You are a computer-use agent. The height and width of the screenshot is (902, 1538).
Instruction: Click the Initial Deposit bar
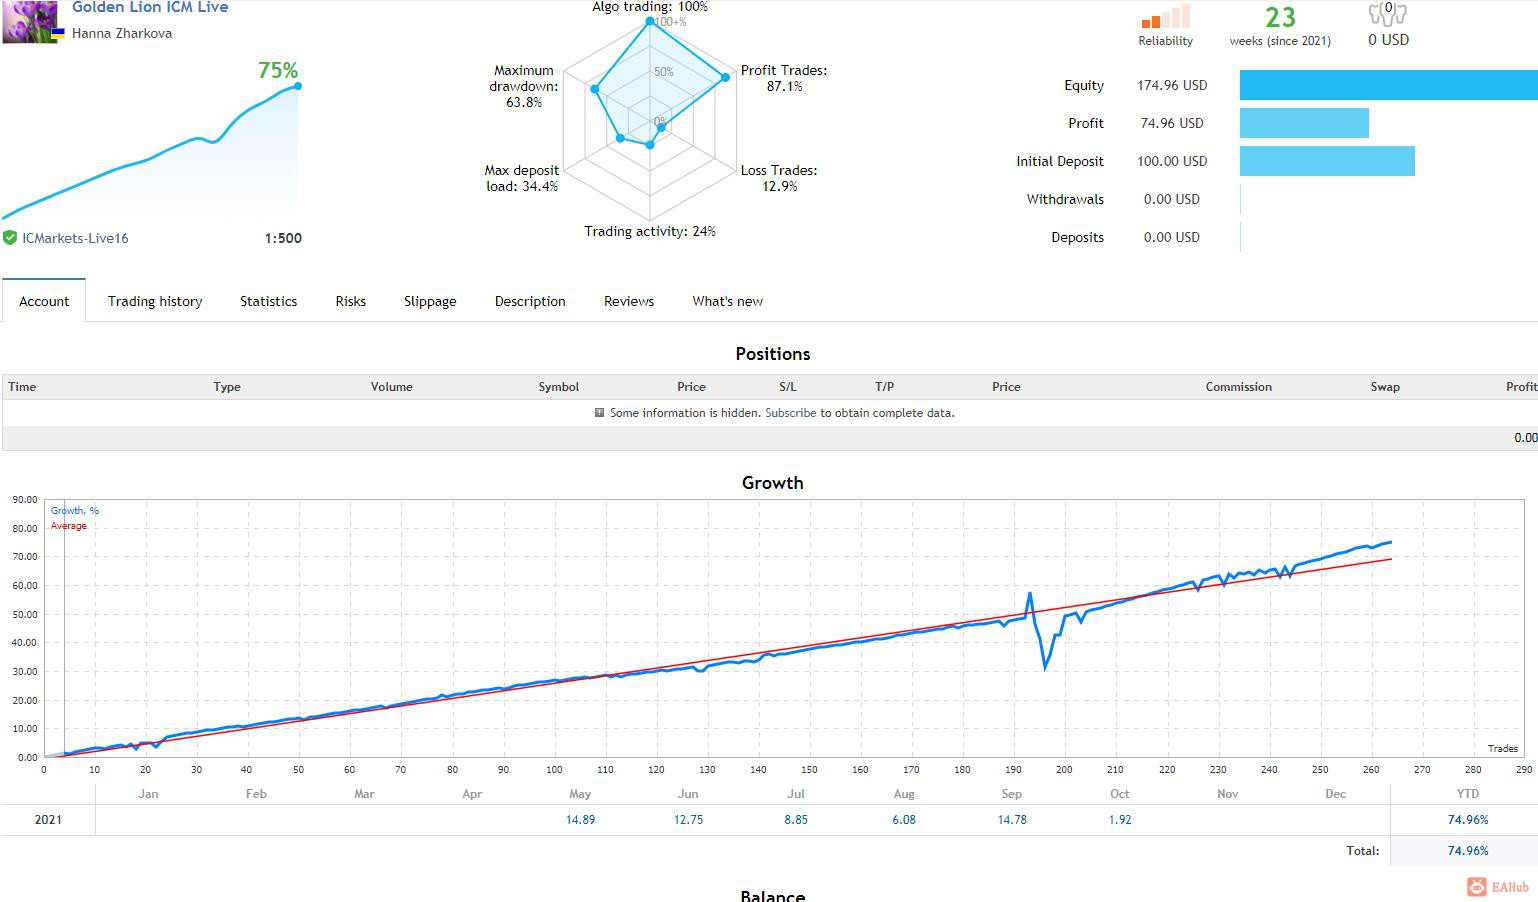pyautogui.click(x=1327, y=161)
